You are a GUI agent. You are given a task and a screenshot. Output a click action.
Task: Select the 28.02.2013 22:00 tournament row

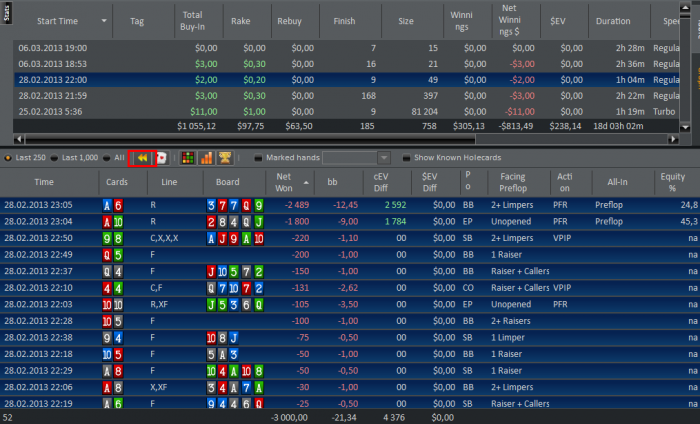pyautogui.click(x=346, y=80)
